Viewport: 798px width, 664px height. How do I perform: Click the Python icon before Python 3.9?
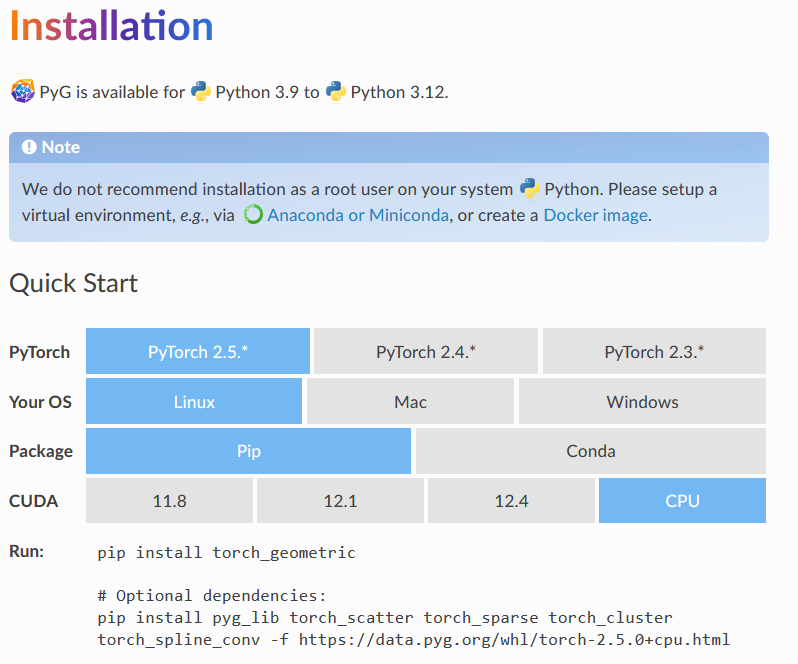(x=201, y=92)
